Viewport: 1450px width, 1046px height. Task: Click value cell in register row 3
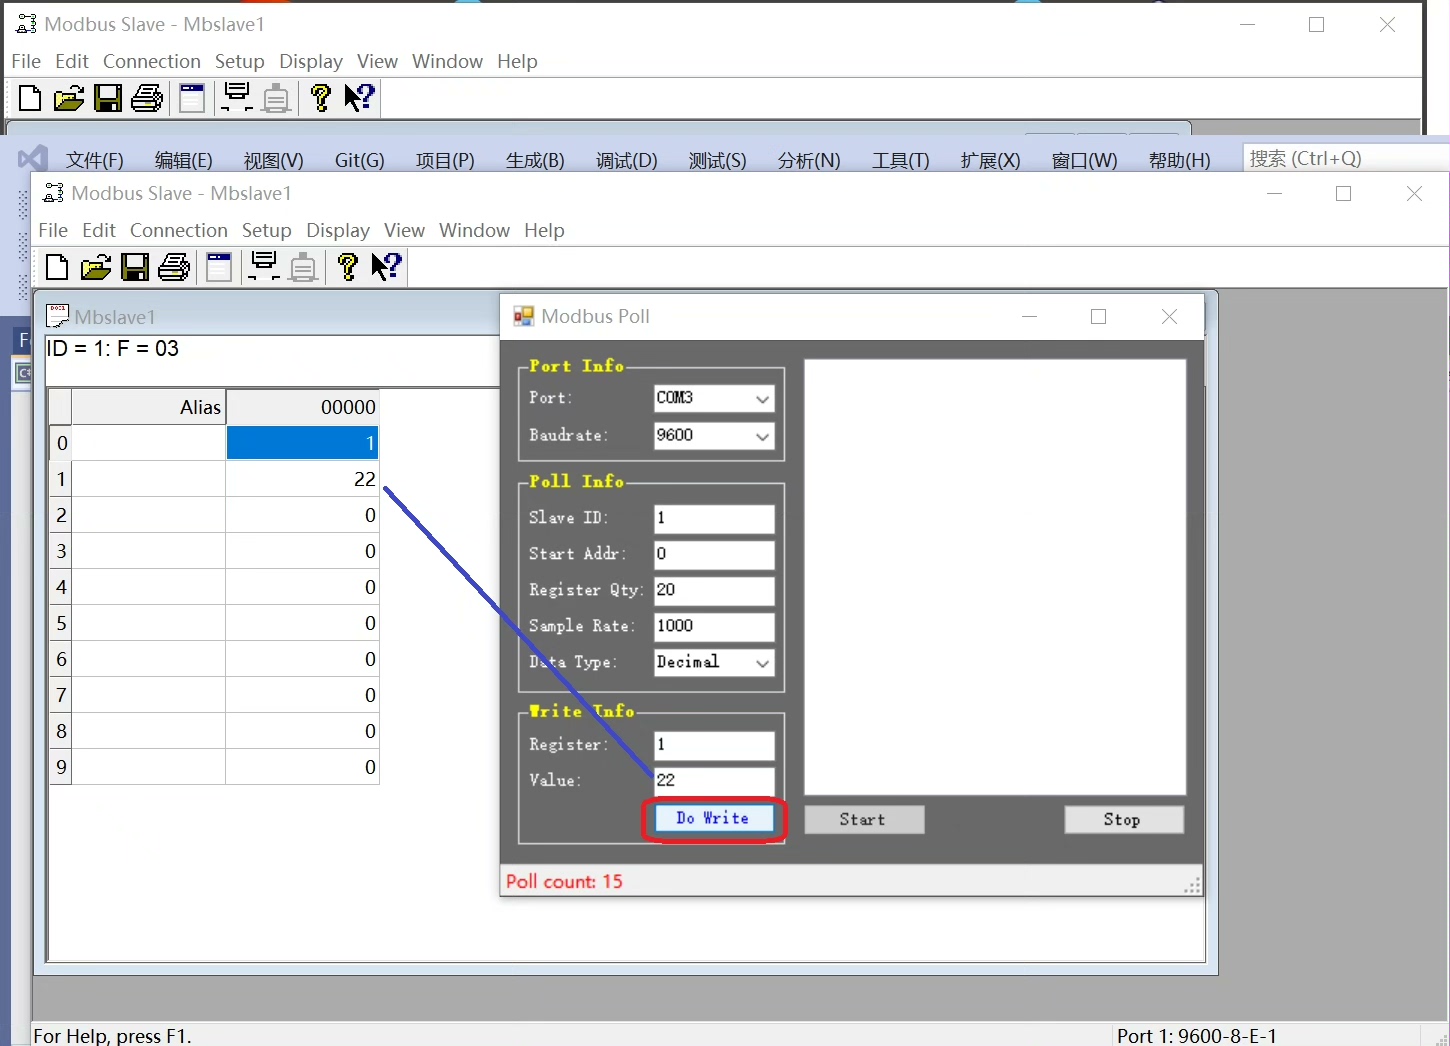302,551
